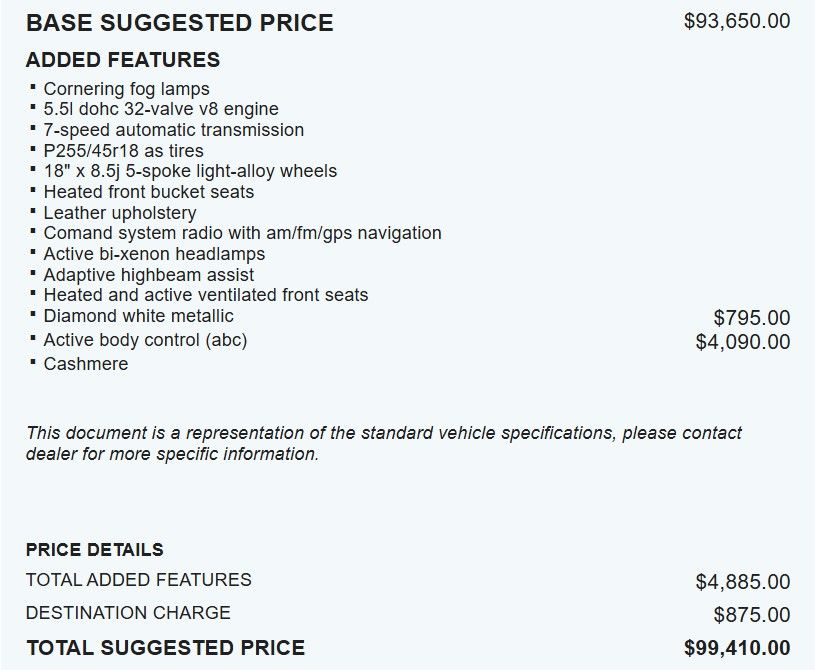Click the Destination Charge label
This screenshot has width=817, height=670.
pos(128,613)
